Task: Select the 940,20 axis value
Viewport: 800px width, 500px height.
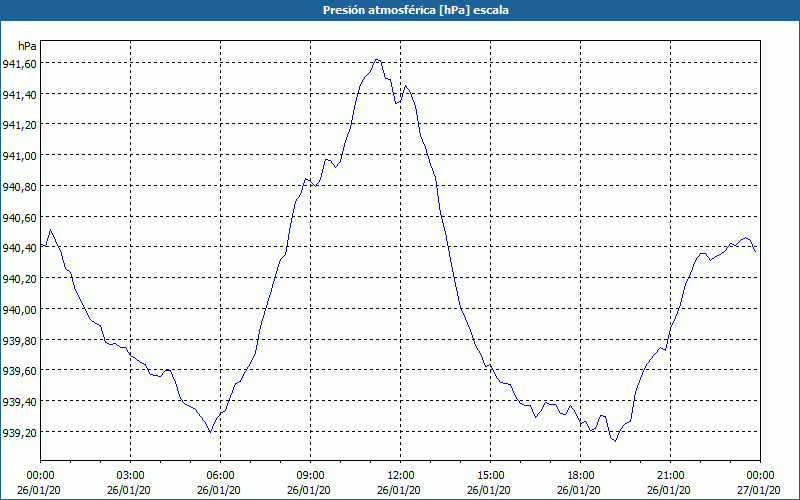Action: (x=19, y=279)
